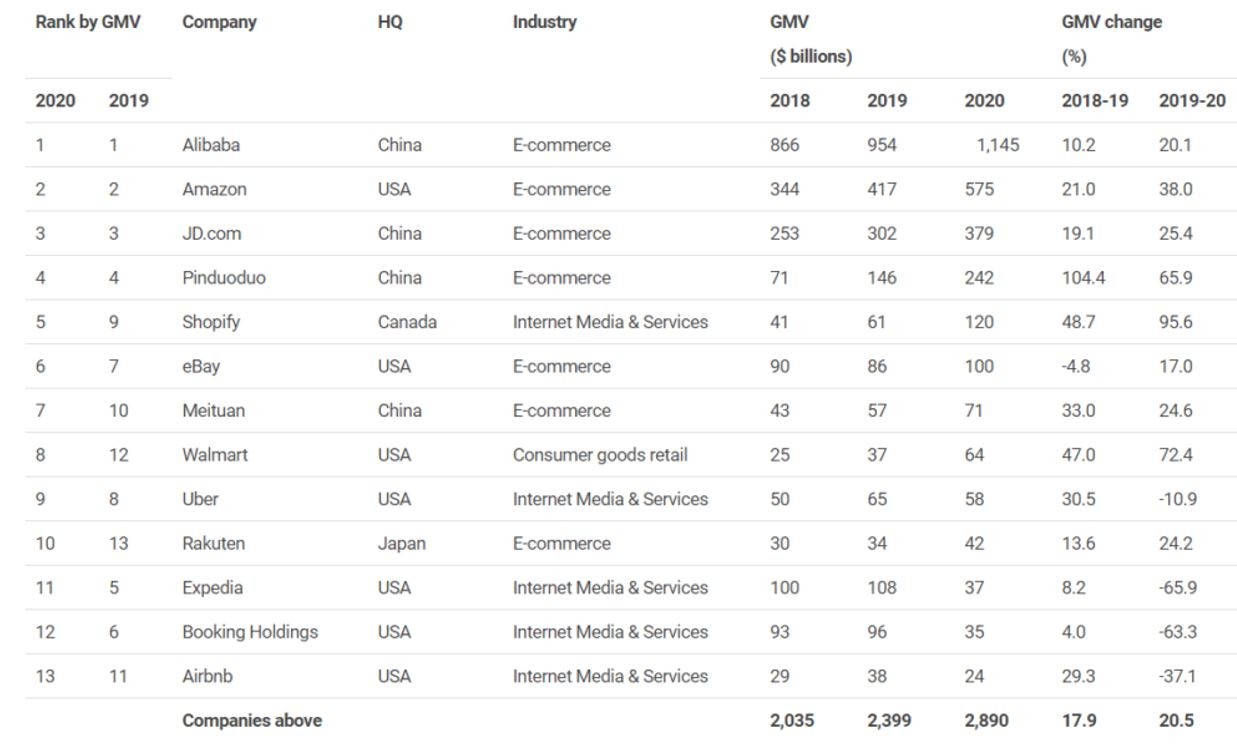
Task: Click the Company column header
Action: point(219,22)
